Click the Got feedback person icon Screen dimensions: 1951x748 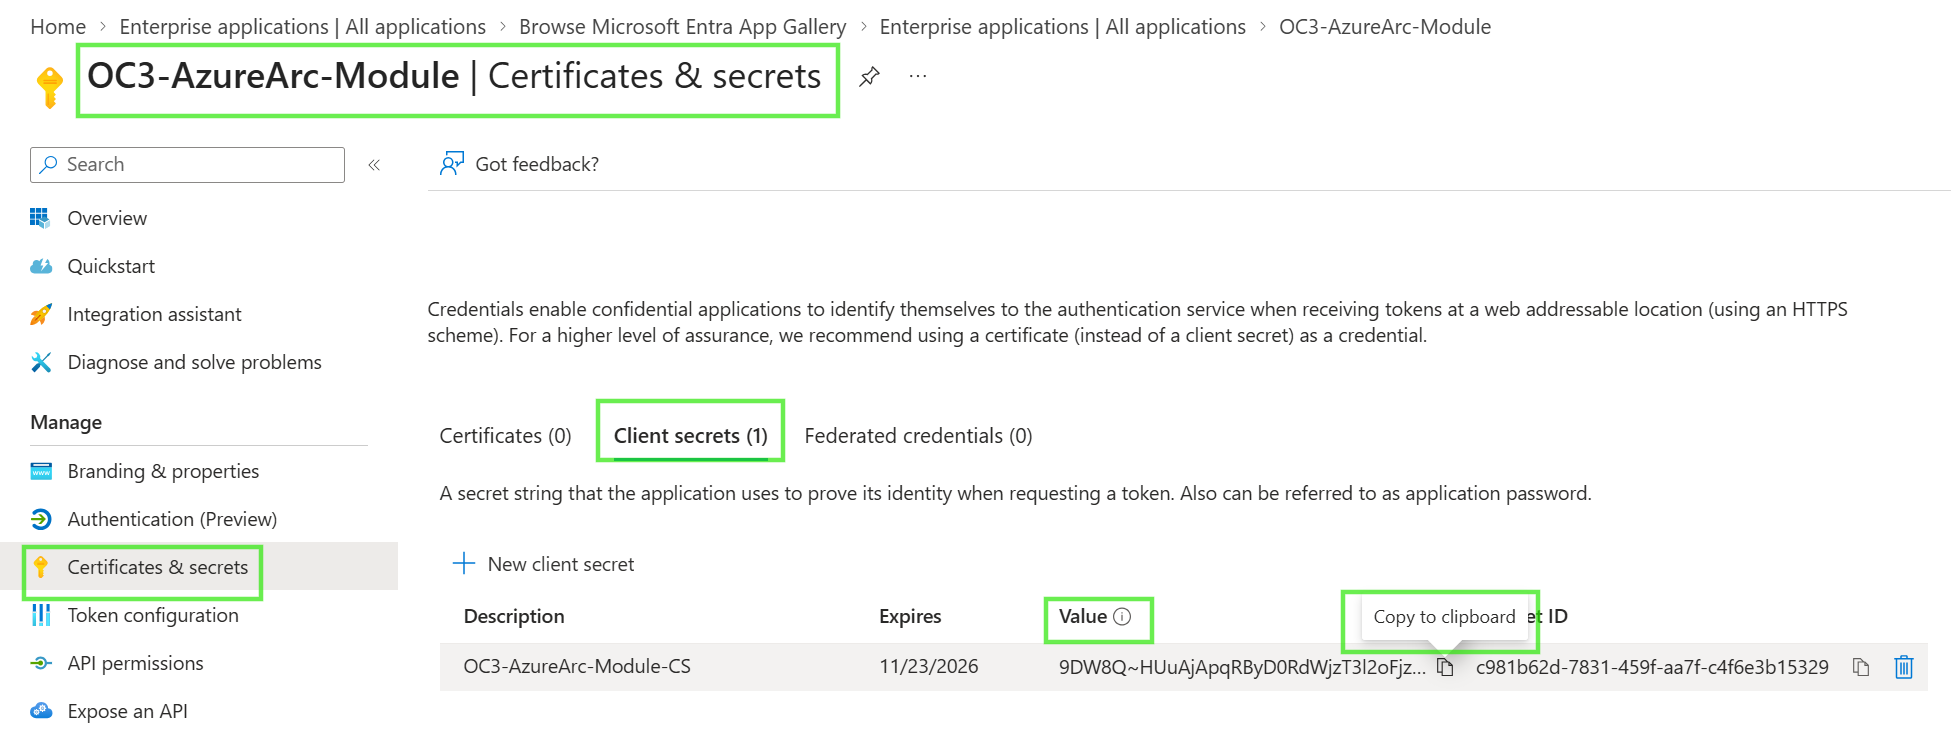[452, 164]
